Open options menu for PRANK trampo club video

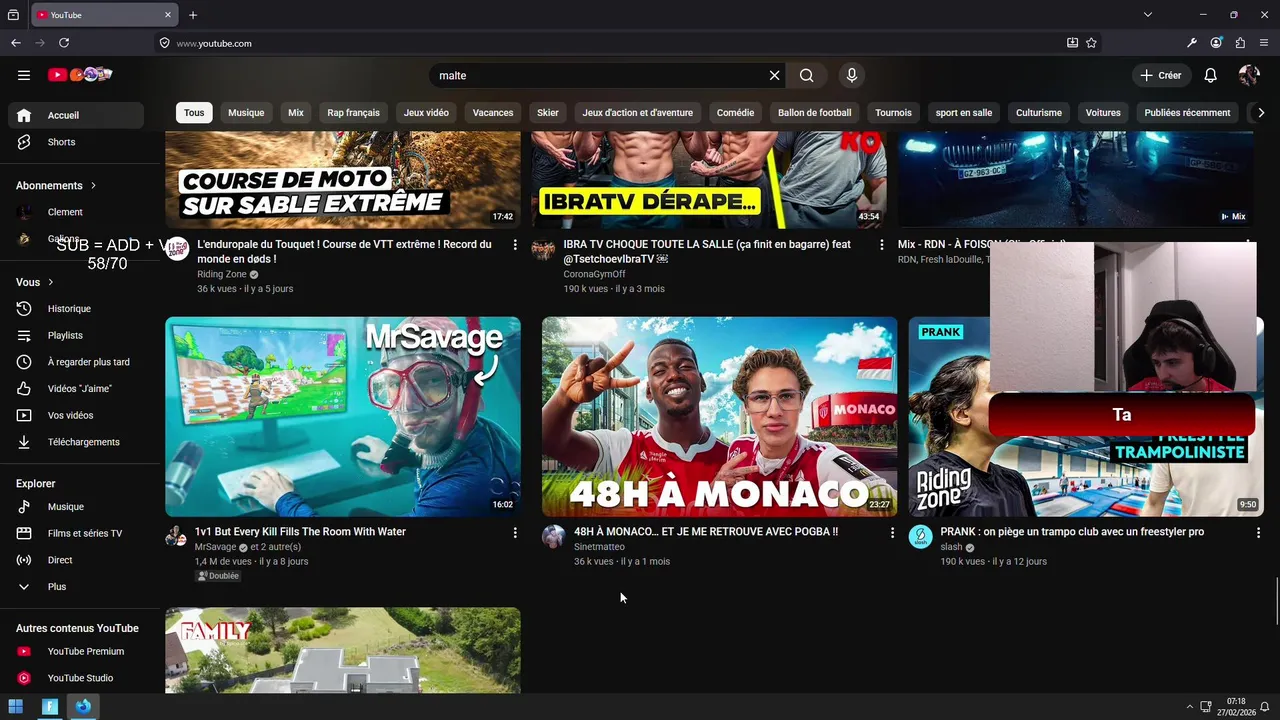coord(1258,533)
